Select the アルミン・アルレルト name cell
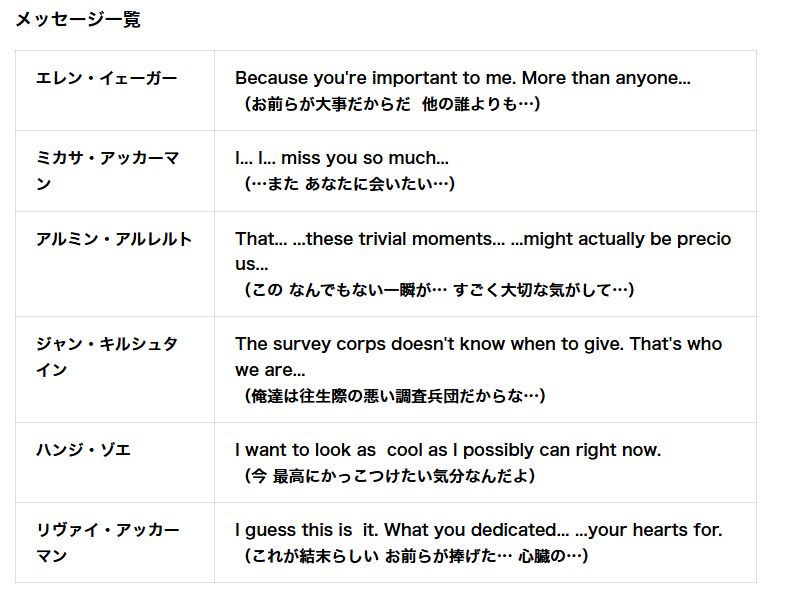Screen dimensions: 796x596 (x=114, y=239)
